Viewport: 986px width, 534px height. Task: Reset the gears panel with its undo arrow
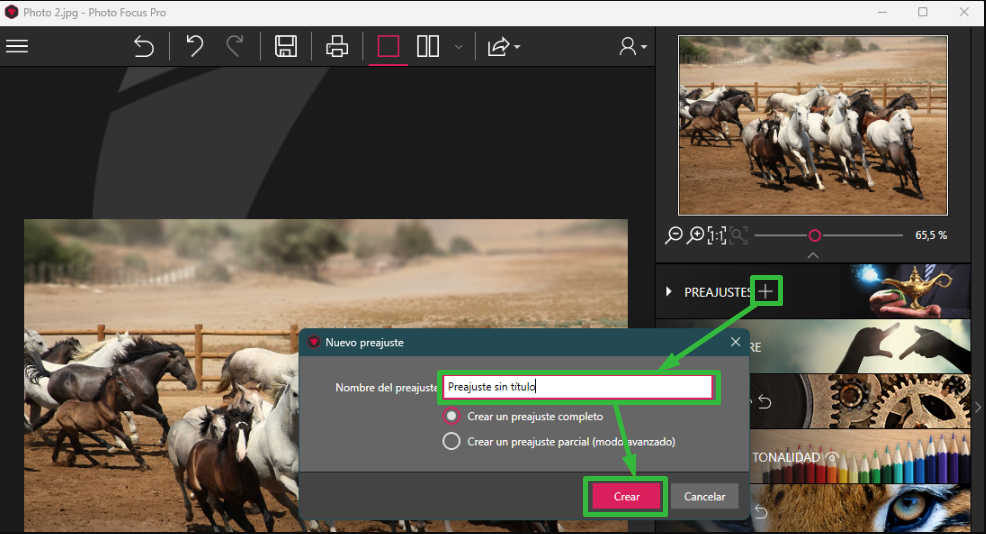coord(765,401)
